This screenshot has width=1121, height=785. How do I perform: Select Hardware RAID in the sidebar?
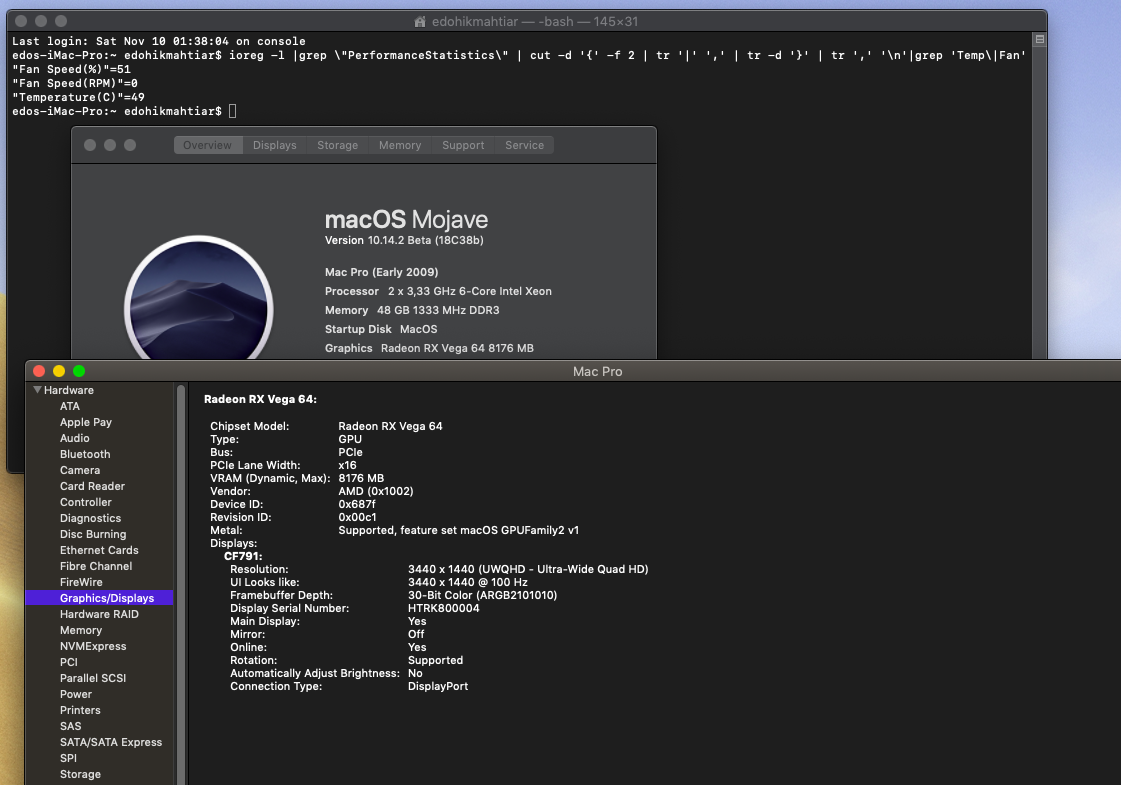click(x=99, y=614)
